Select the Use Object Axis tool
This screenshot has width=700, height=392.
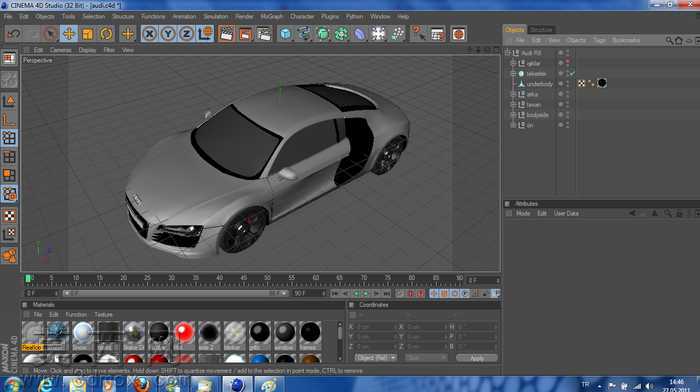click(x=9, y=120)
